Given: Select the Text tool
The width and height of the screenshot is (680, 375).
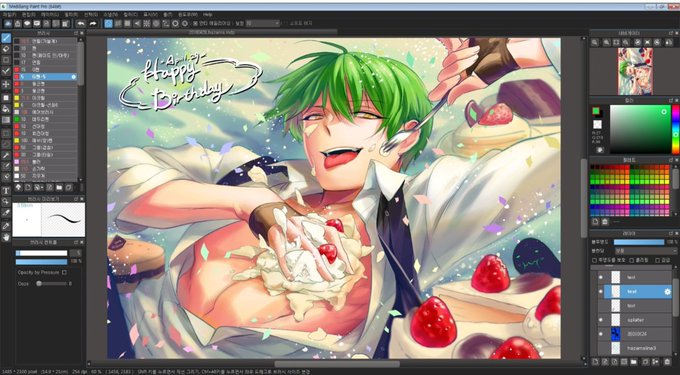Looking at the screenshot, I should click(x=6, y=190).
